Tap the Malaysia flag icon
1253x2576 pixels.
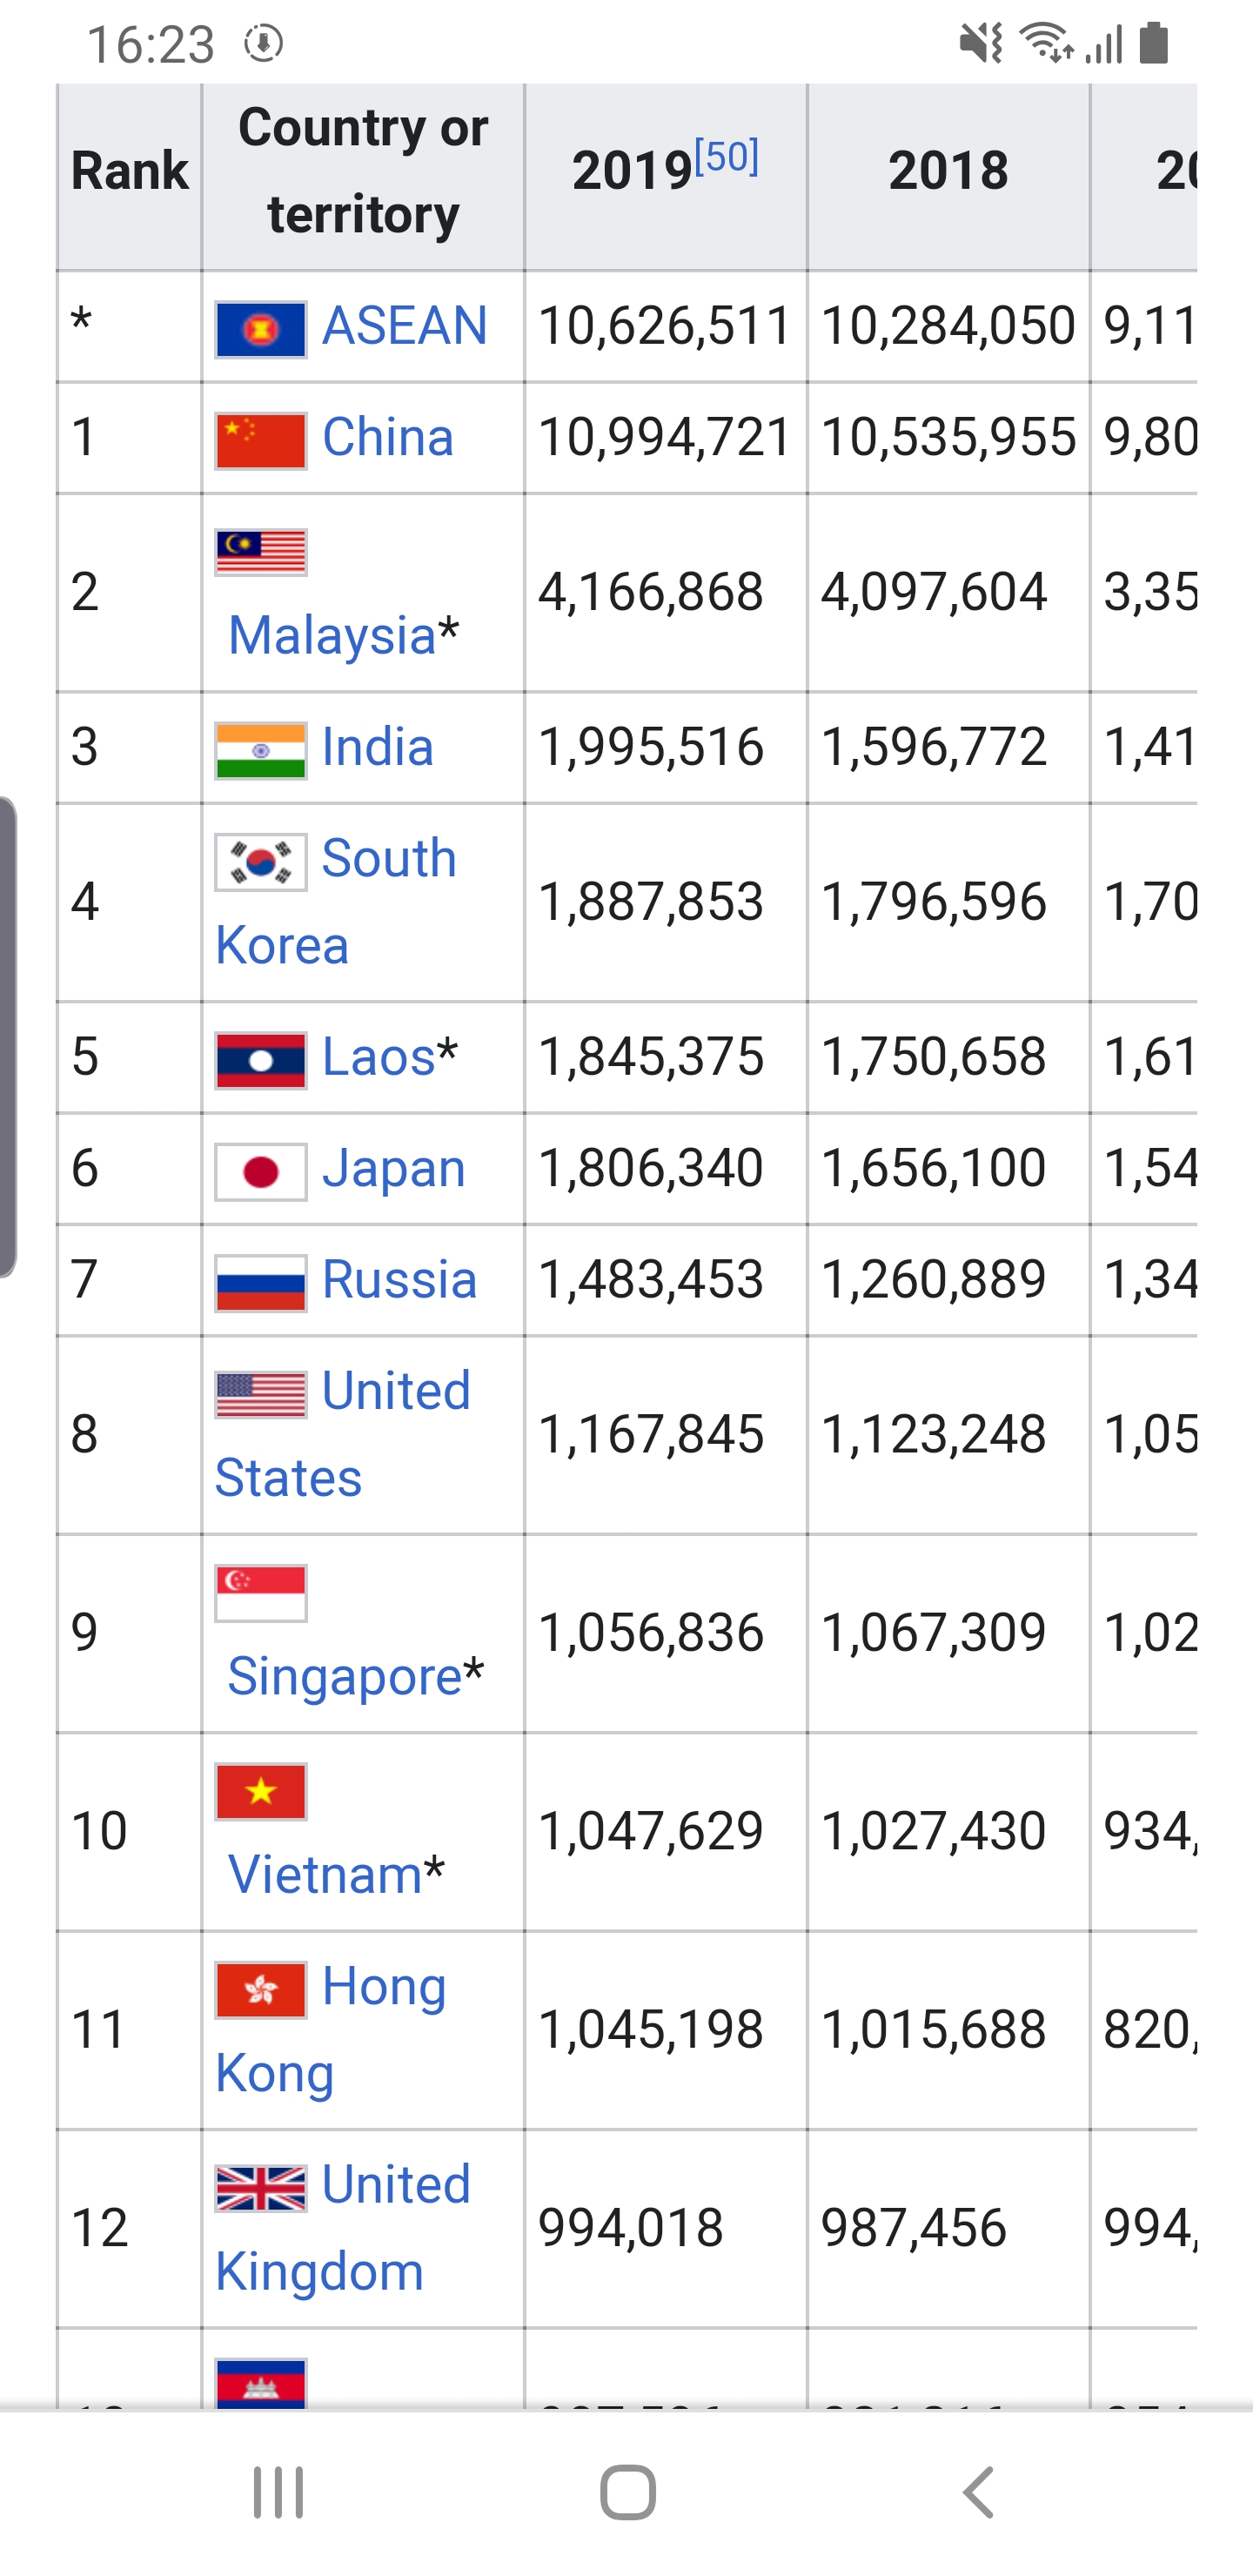[260, 551]
